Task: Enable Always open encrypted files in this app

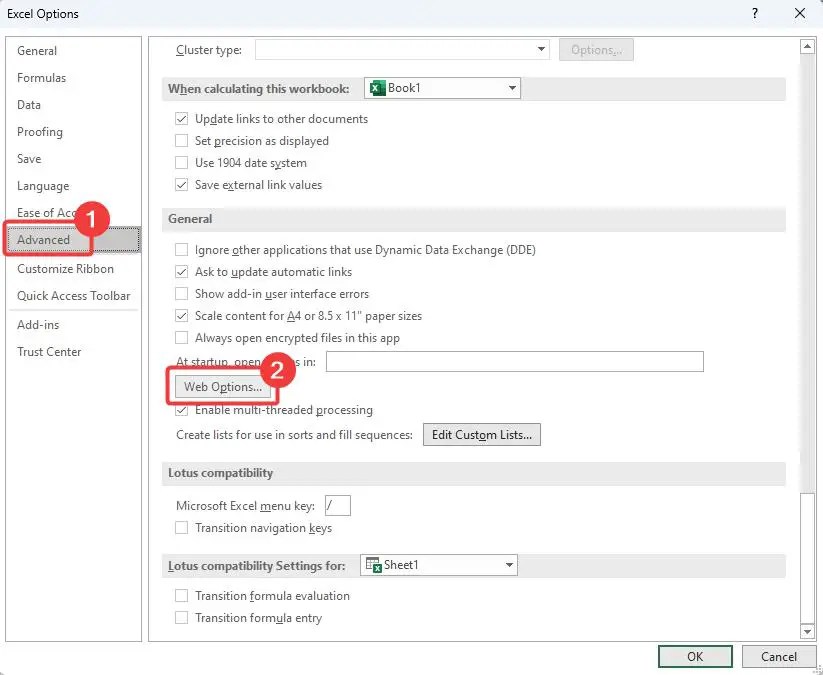Action: point(181,338)
